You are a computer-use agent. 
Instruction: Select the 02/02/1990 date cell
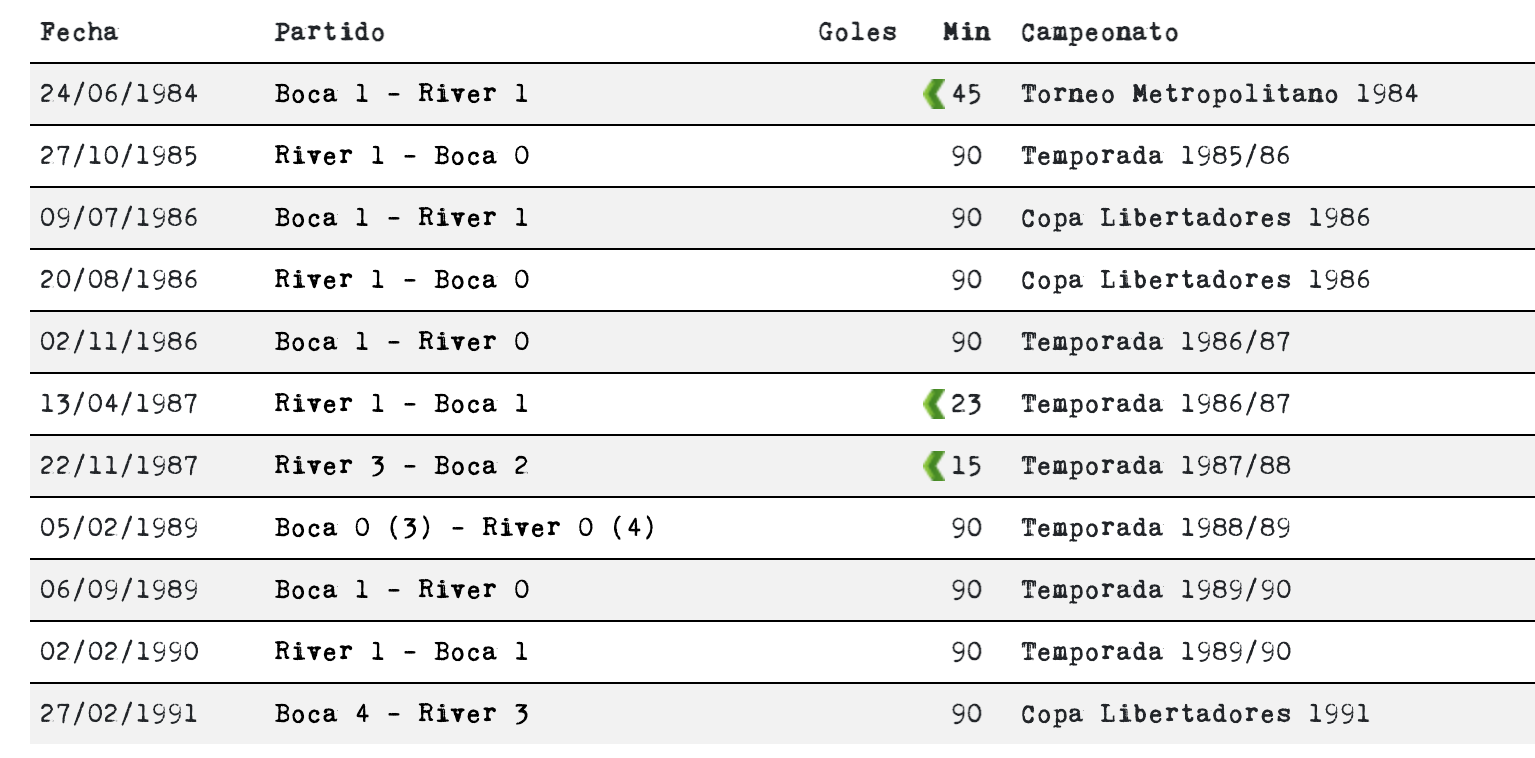pos(119,652)
